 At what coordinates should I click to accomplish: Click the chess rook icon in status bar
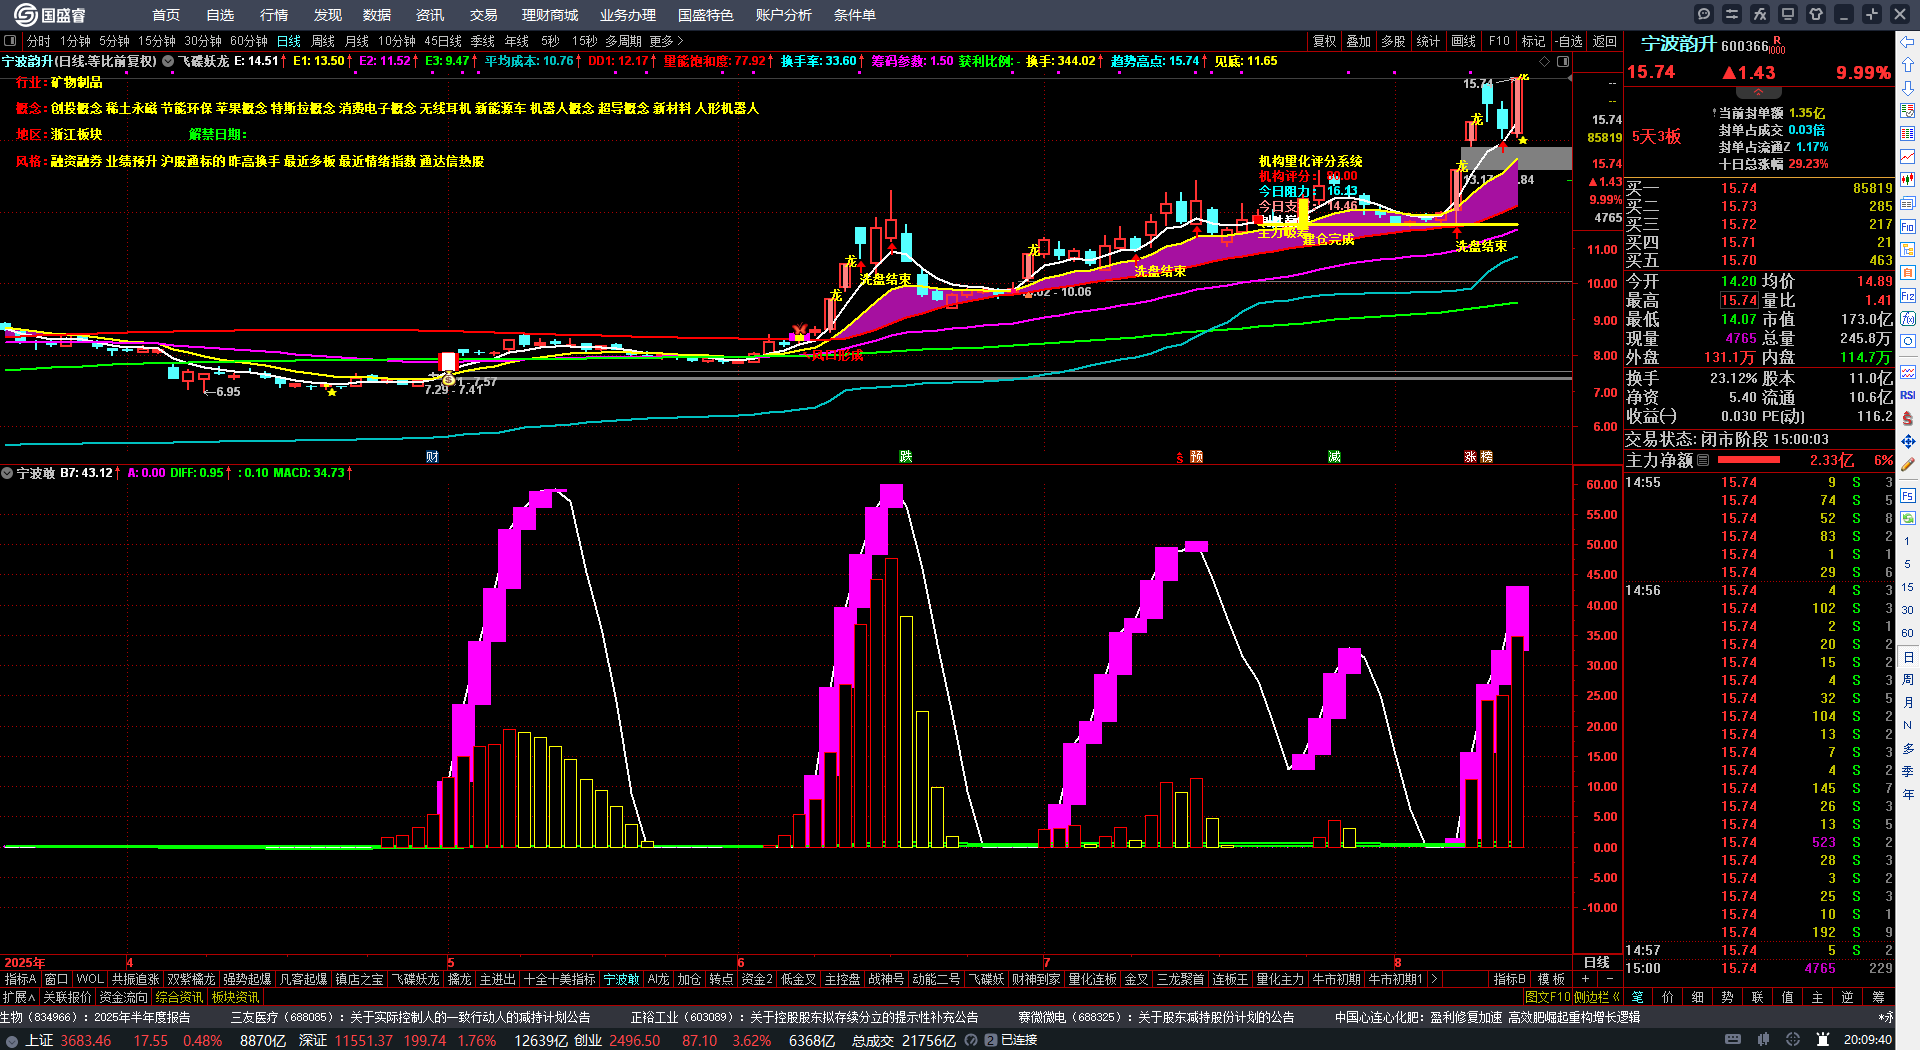point(1823,1040)
